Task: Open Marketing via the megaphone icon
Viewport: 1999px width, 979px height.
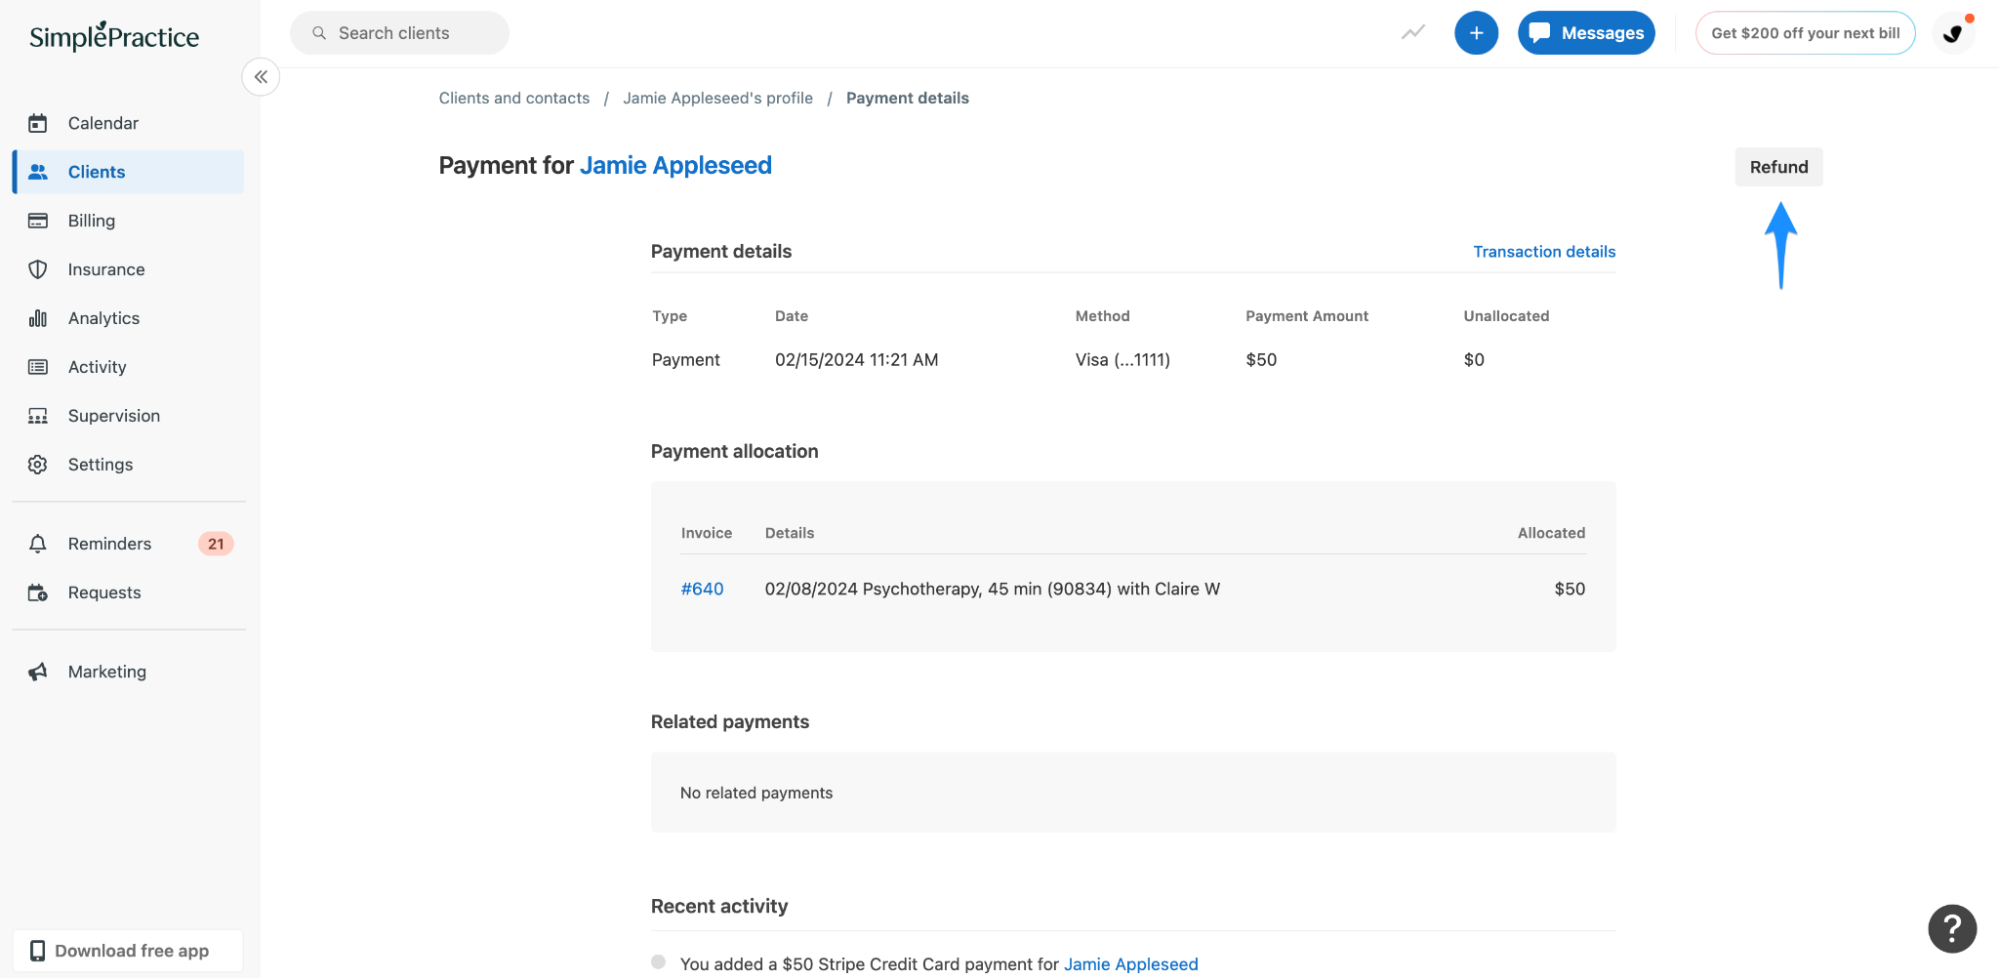Action: (37, 671)
